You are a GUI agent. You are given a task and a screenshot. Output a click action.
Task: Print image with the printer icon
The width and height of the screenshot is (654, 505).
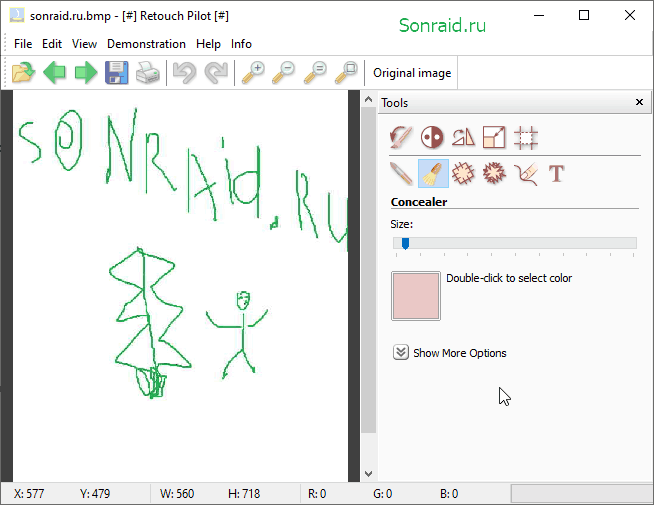click(x=148, y=73)
